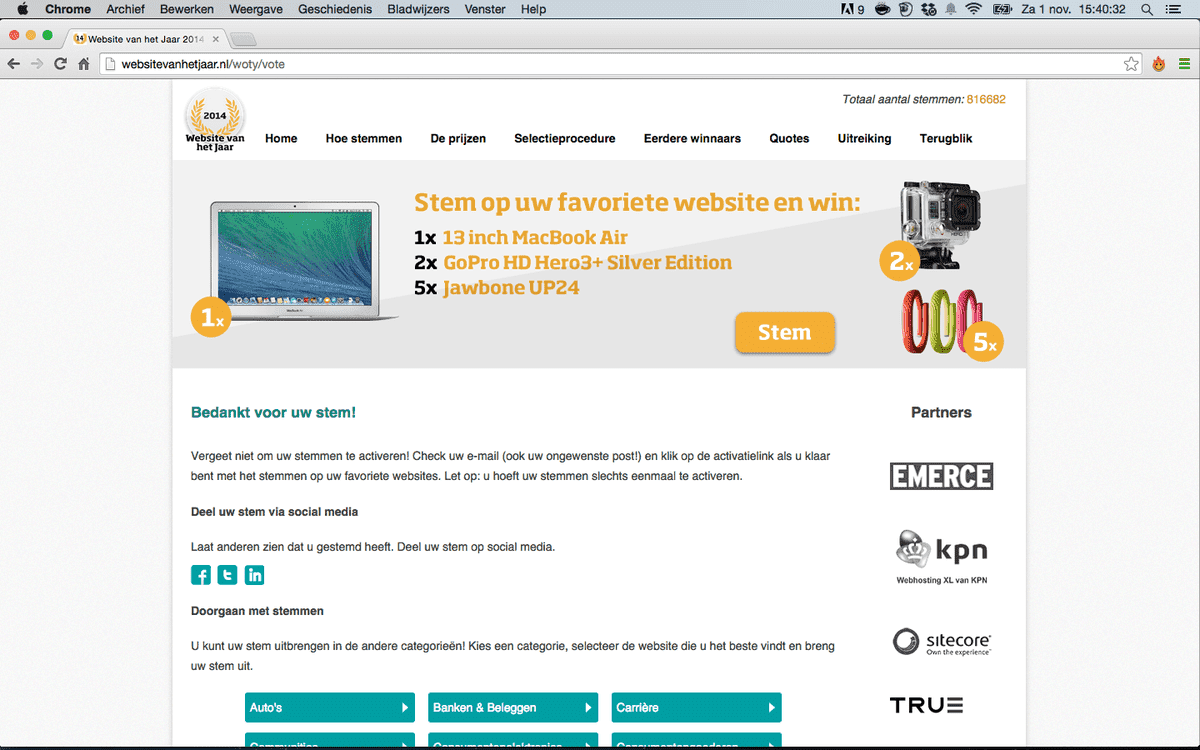Reload the page in Chrome

click(61, 64)
